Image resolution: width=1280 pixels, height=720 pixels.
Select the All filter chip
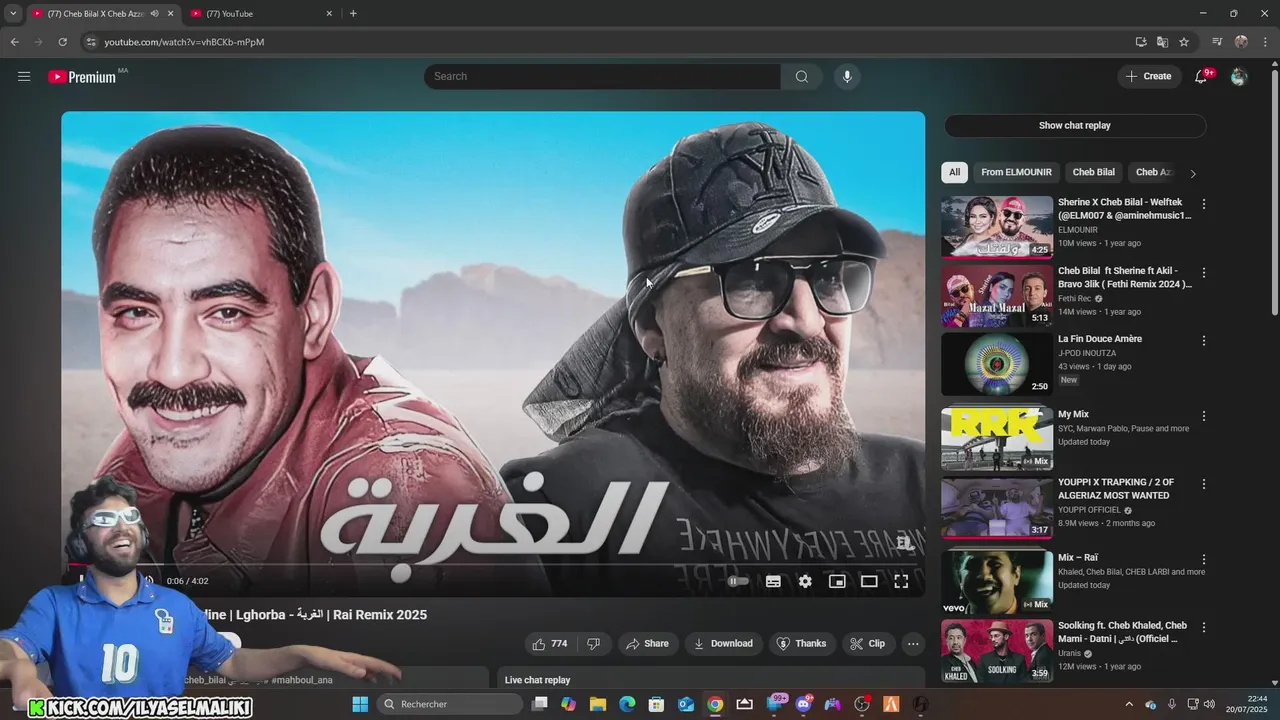(954, 172)
